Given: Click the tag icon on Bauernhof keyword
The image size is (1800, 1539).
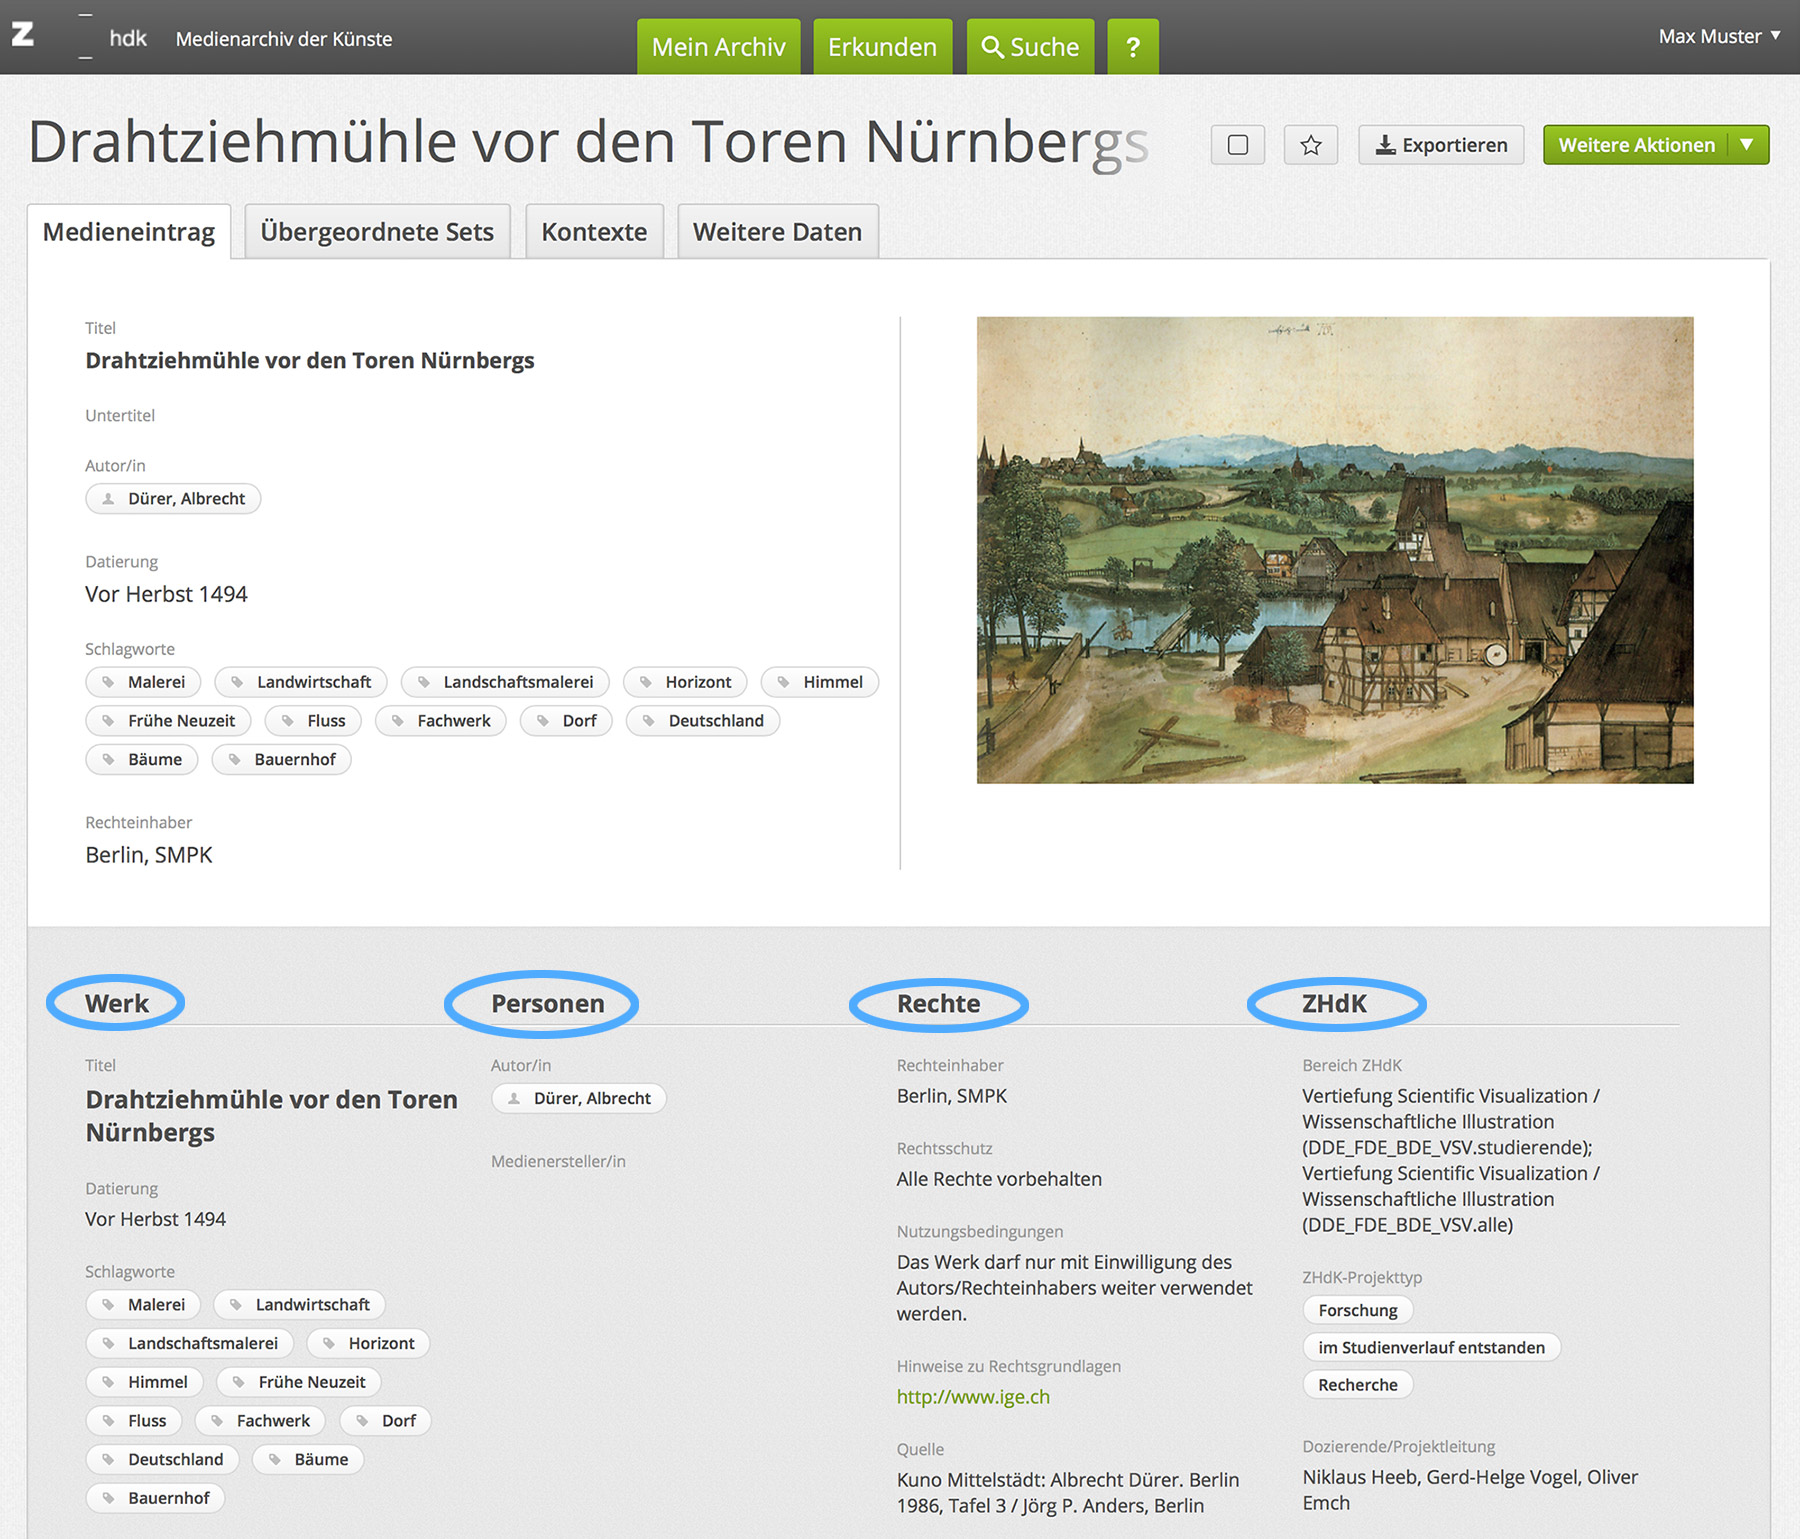Looking at the screenshot, I should click(235, 760).
